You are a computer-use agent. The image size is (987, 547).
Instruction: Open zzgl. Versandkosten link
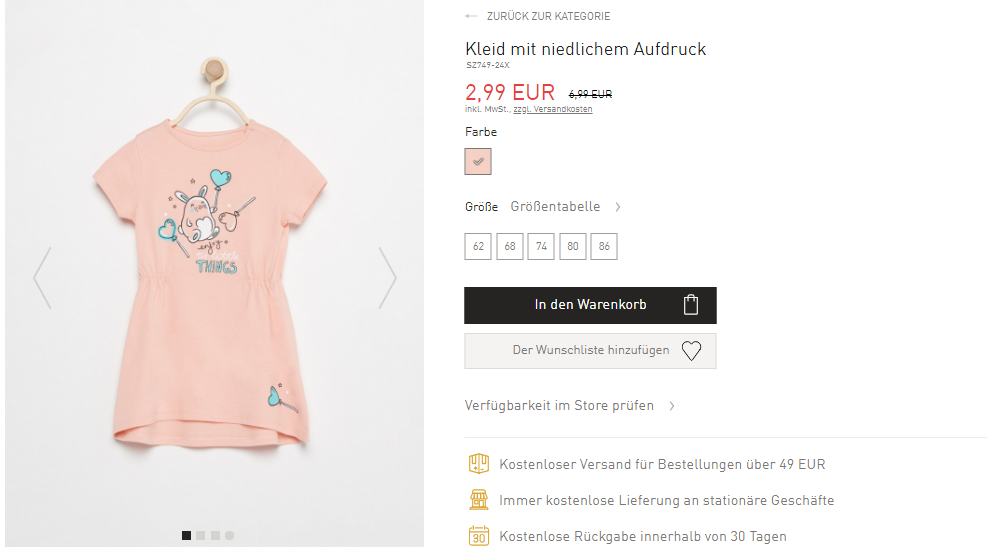553,109
